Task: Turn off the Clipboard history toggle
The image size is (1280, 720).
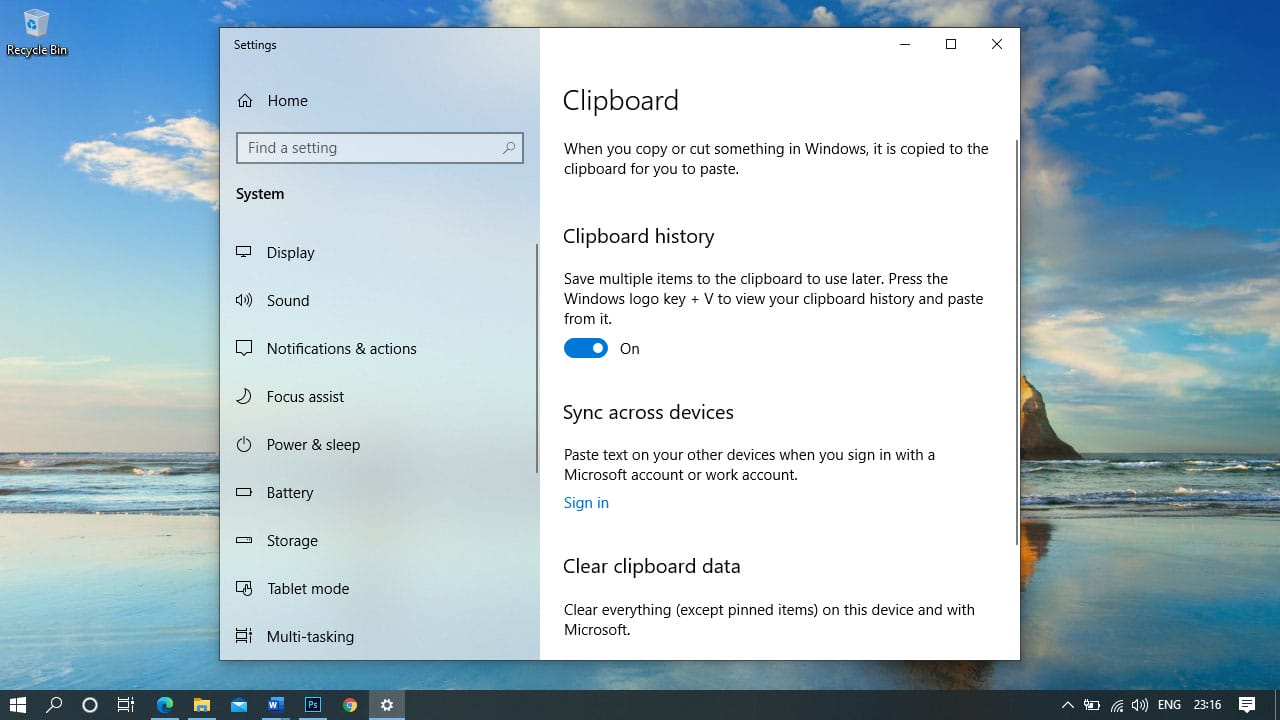Action: (x=586, y=348)
